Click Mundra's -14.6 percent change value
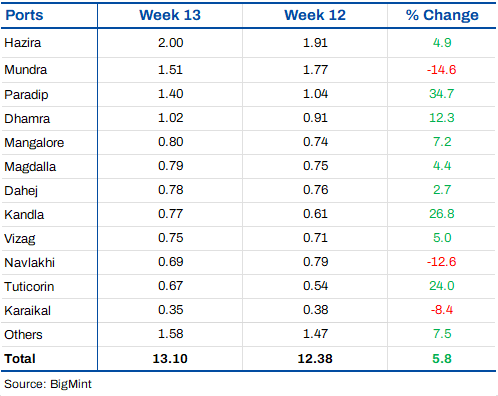This screenshot has height=396, width=498. coord(441,70)
